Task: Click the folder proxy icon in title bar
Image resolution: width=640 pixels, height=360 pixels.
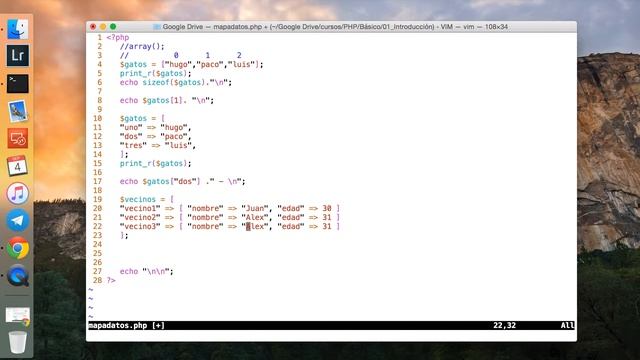Action: click(x=156, y=27)
